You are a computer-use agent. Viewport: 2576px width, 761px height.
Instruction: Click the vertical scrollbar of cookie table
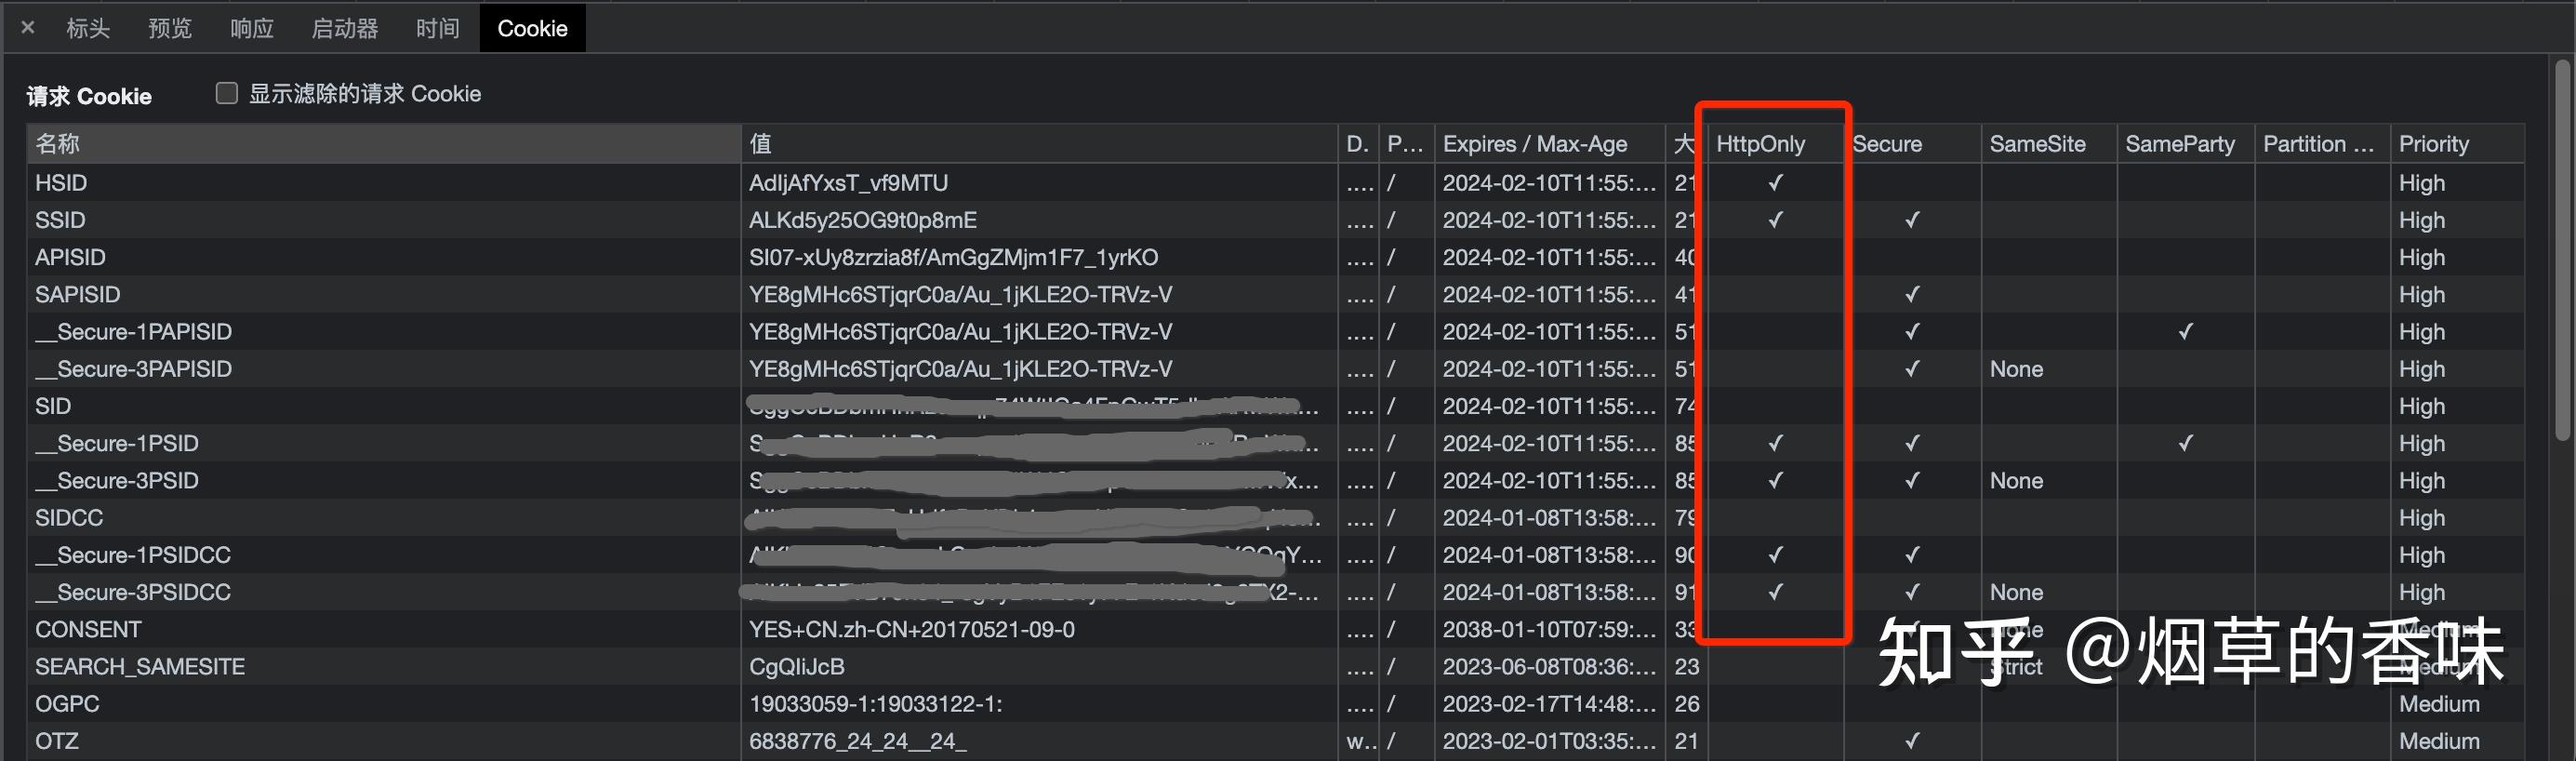pos(2562,250)
